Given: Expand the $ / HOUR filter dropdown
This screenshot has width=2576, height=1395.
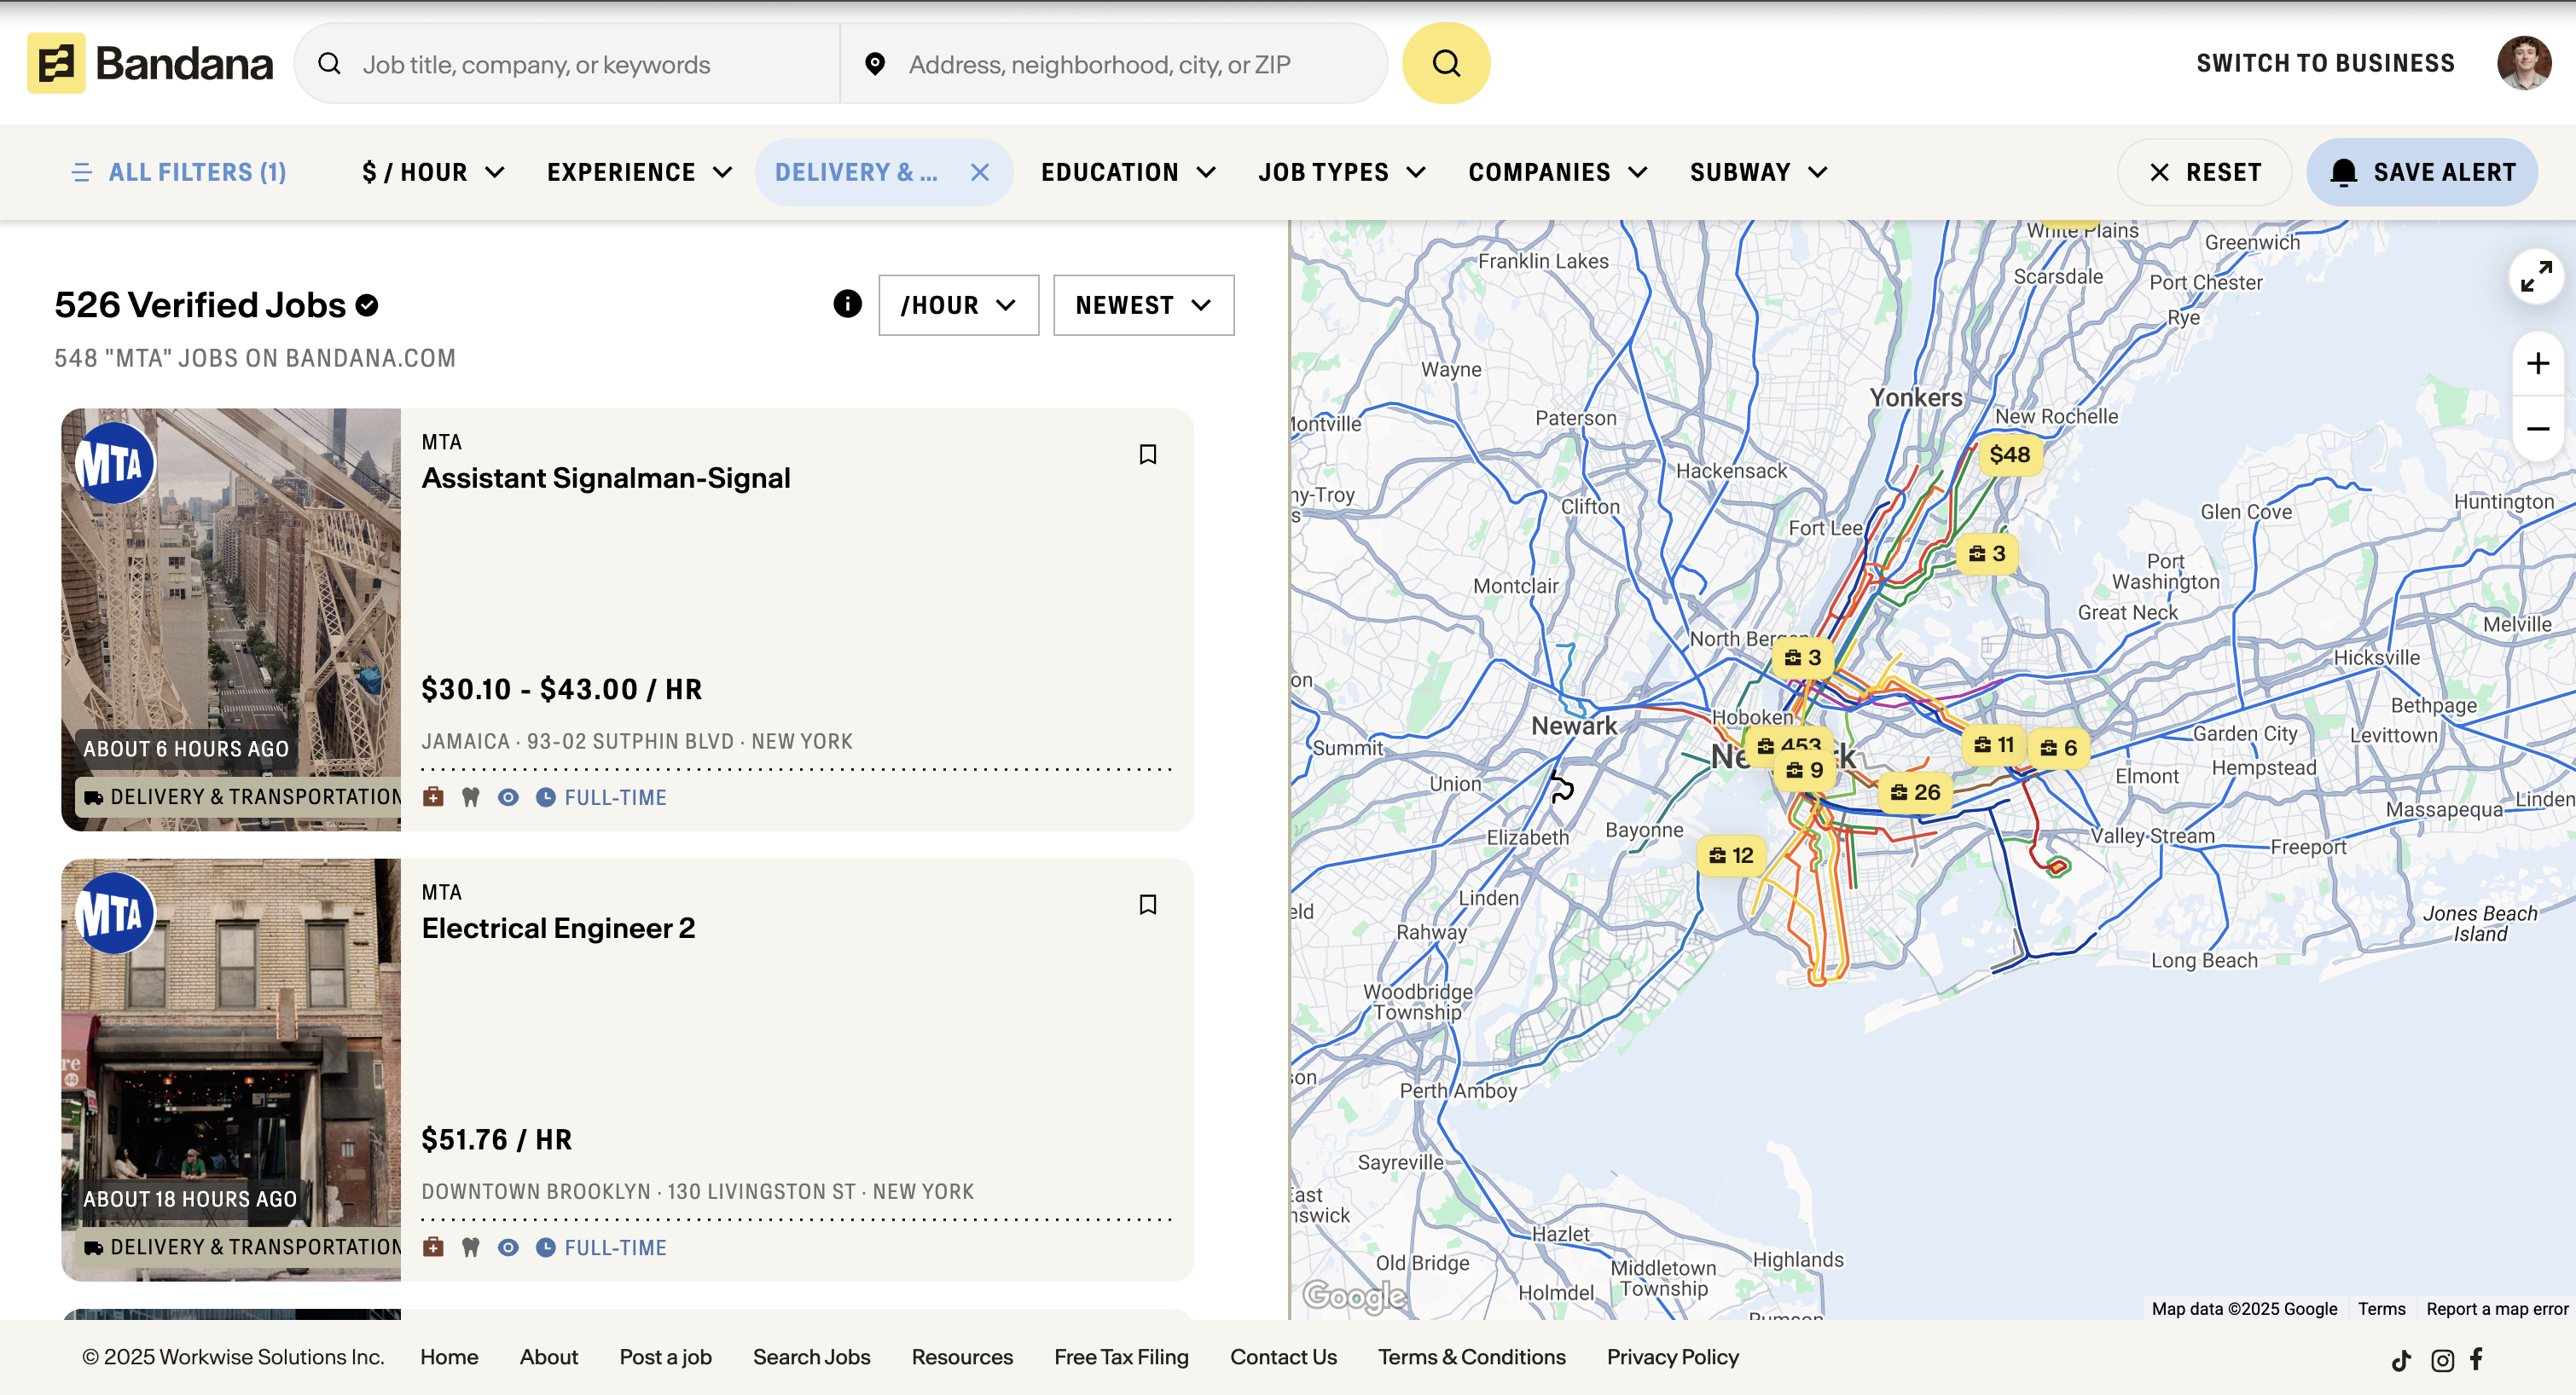Looking at the screenshot, I should (x=432, y=172).
